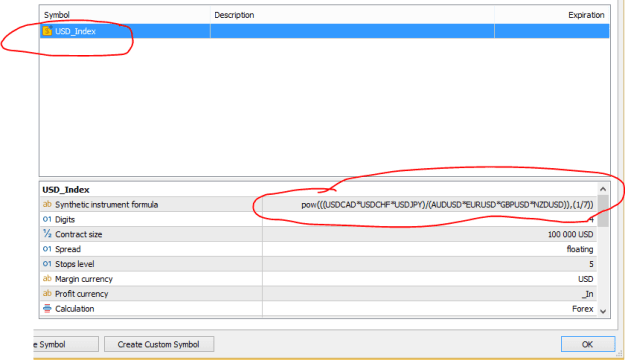Click the 01 icon beside Stops level
The width and height of the screenshot is (625, 360).
[x=47, y=264]
